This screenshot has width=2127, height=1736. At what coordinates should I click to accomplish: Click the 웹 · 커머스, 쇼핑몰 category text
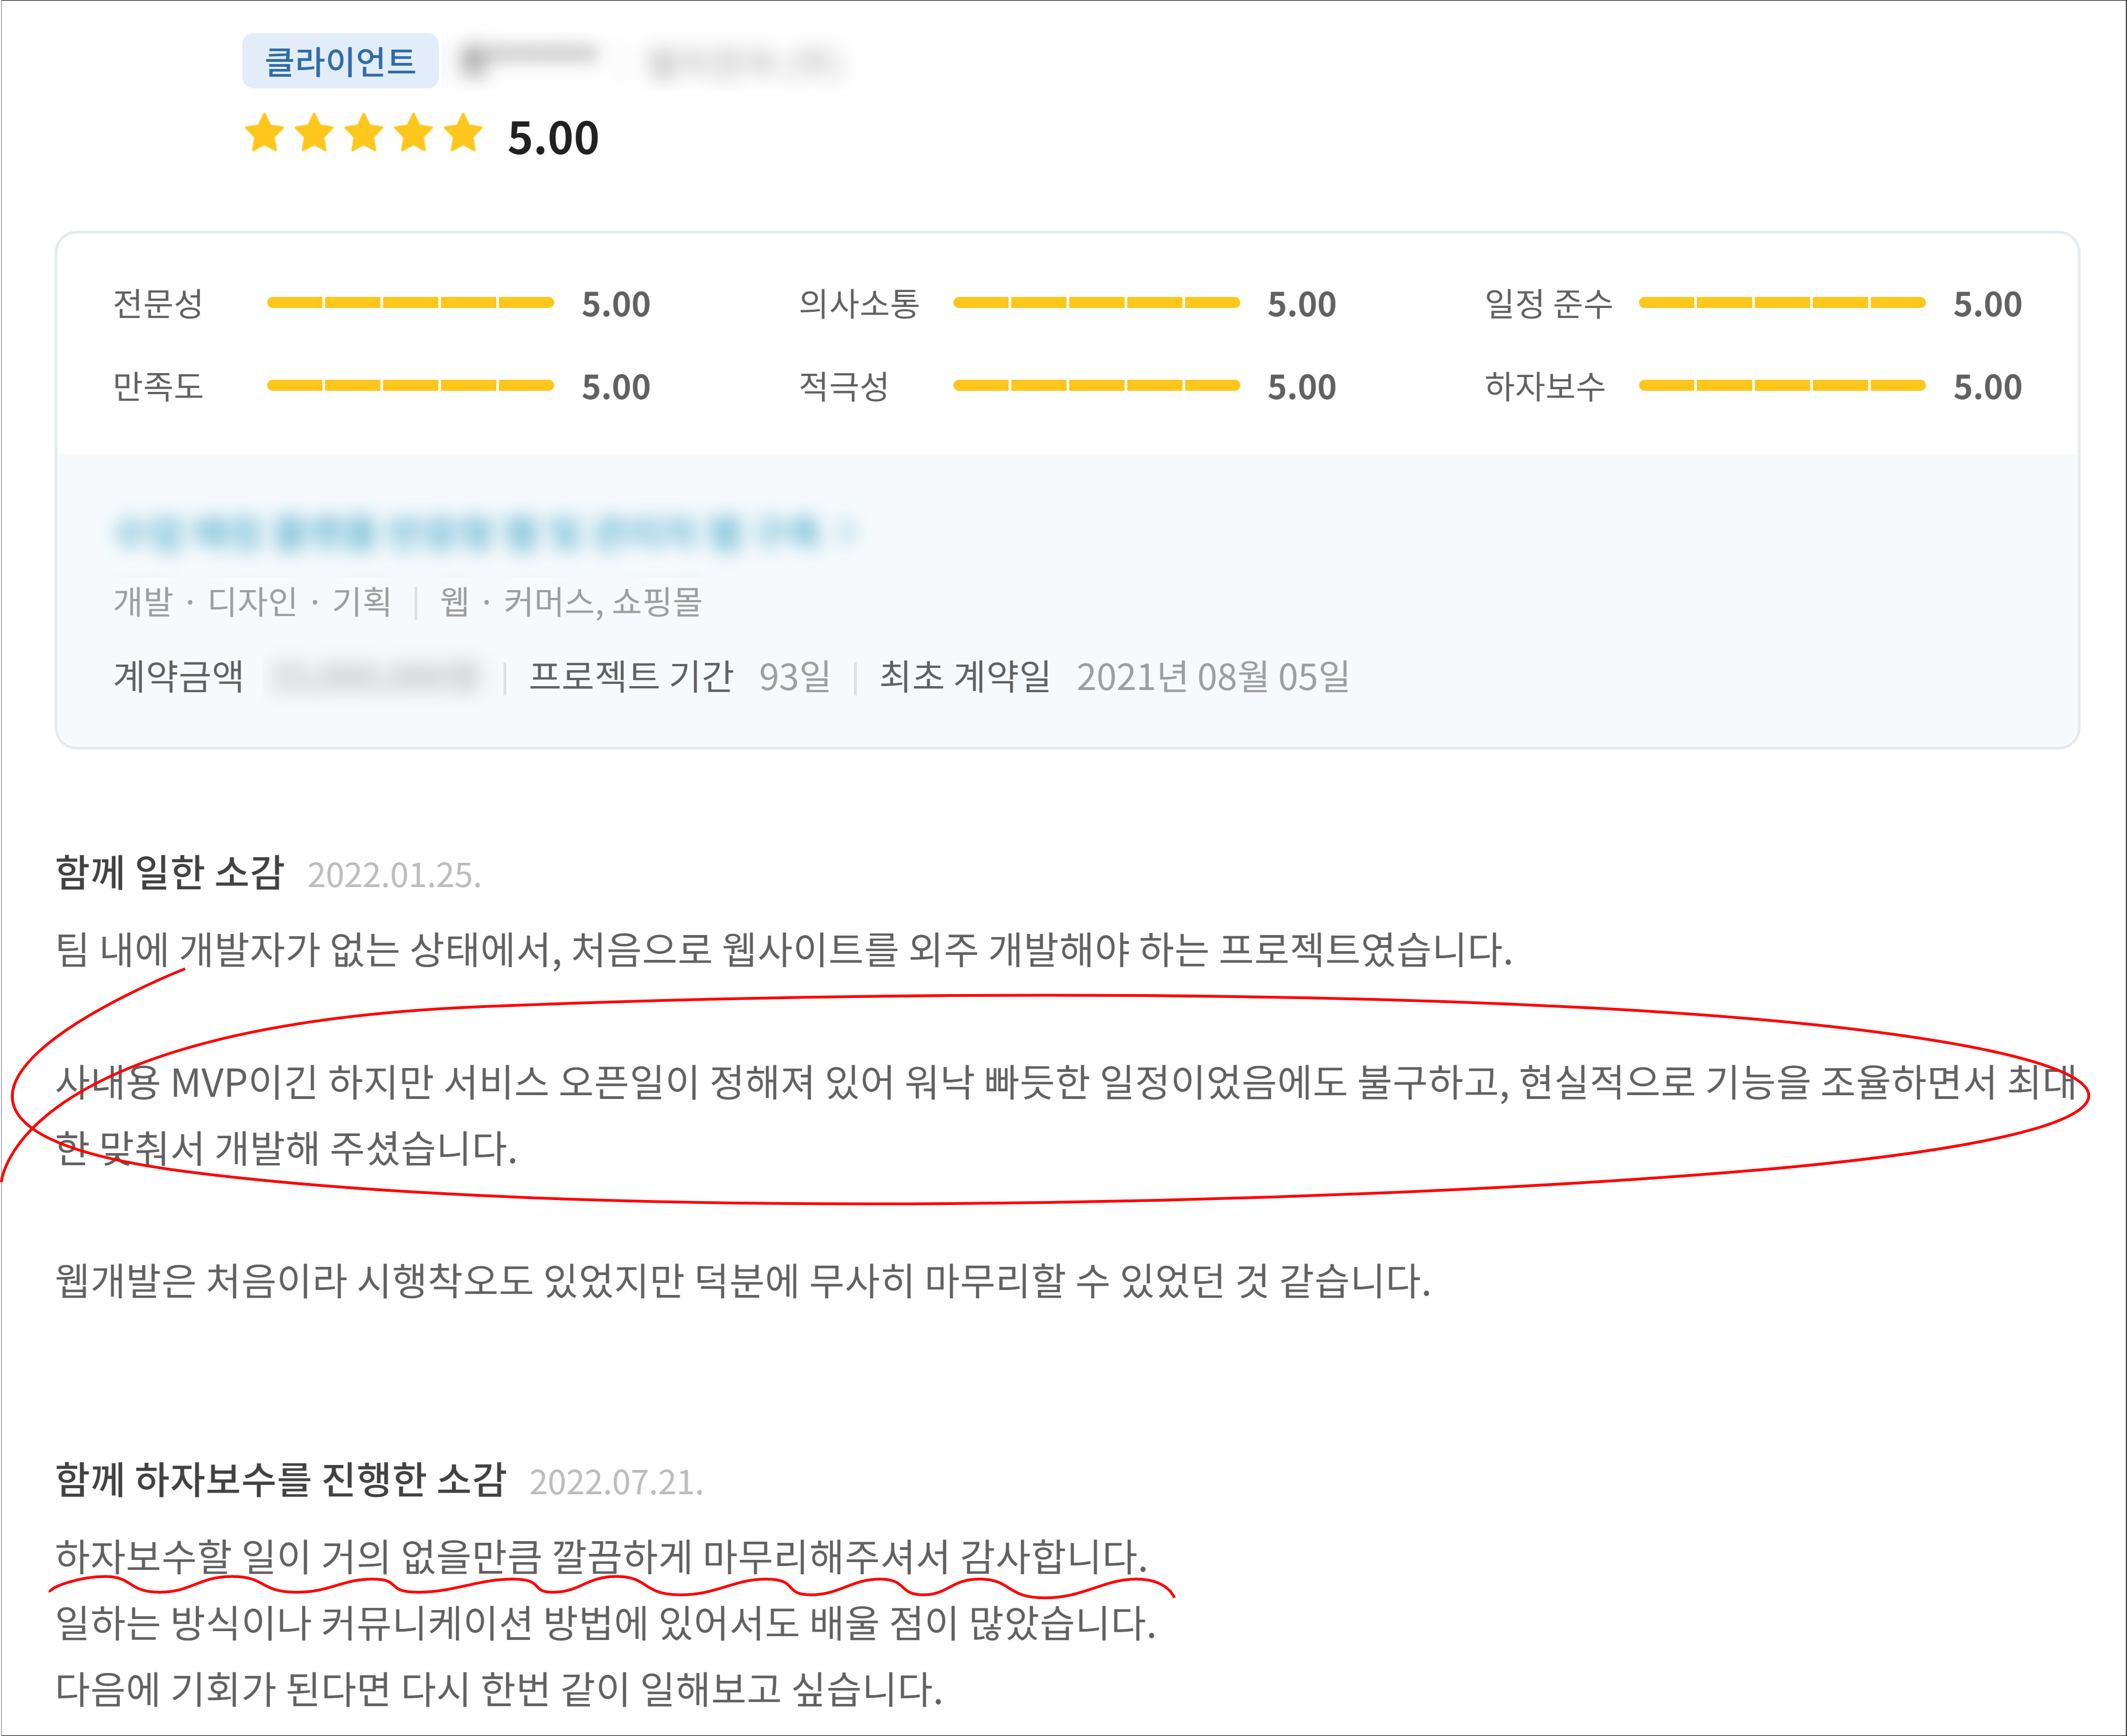tap(571, 602)
